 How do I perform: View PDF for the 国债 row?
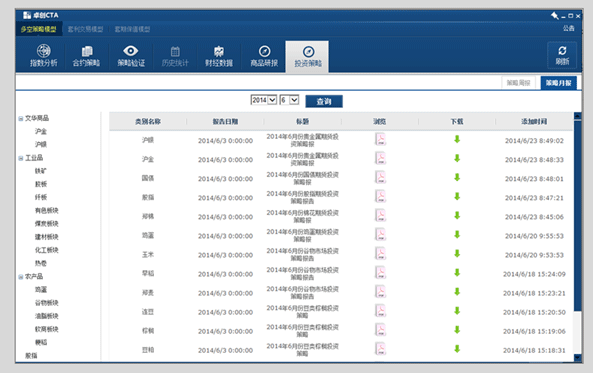click(380, 177)
